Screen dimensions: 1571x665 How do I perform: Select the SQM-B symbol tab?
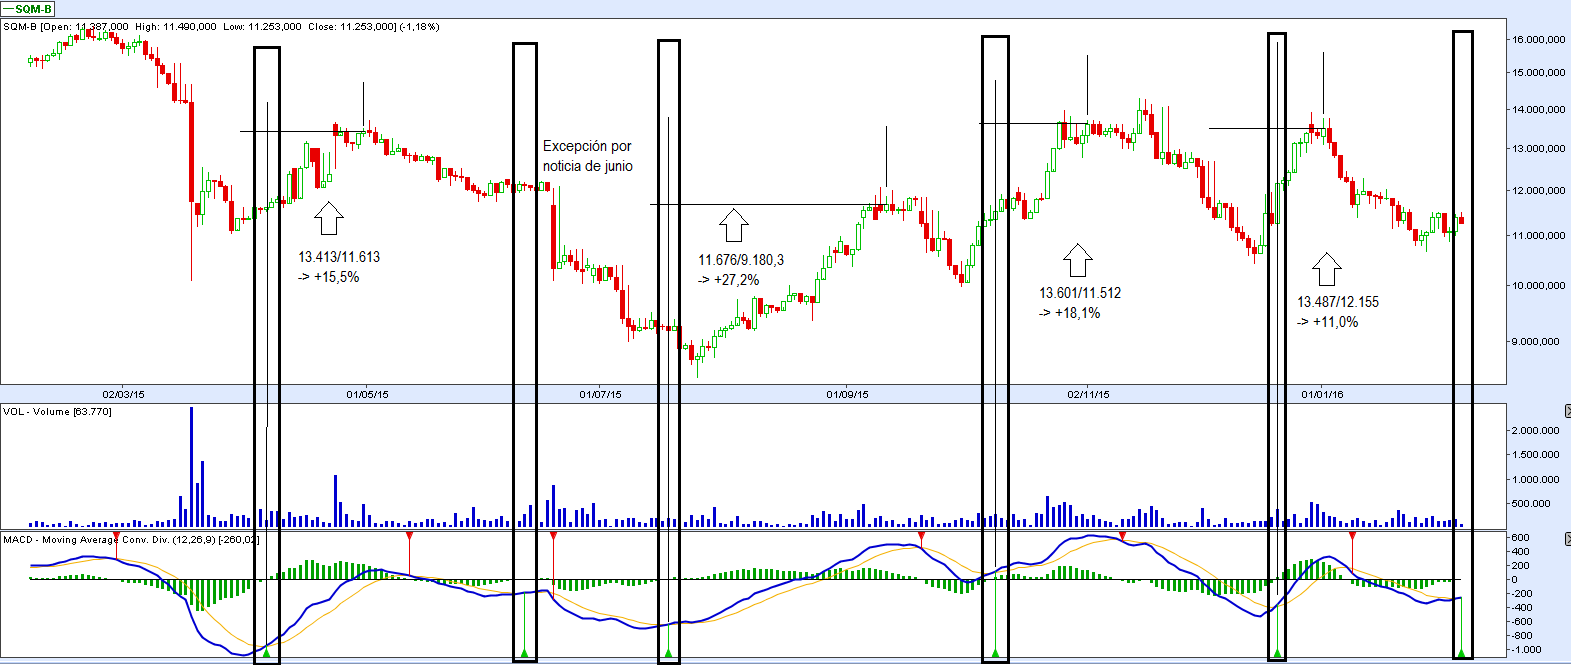point(28,9)
